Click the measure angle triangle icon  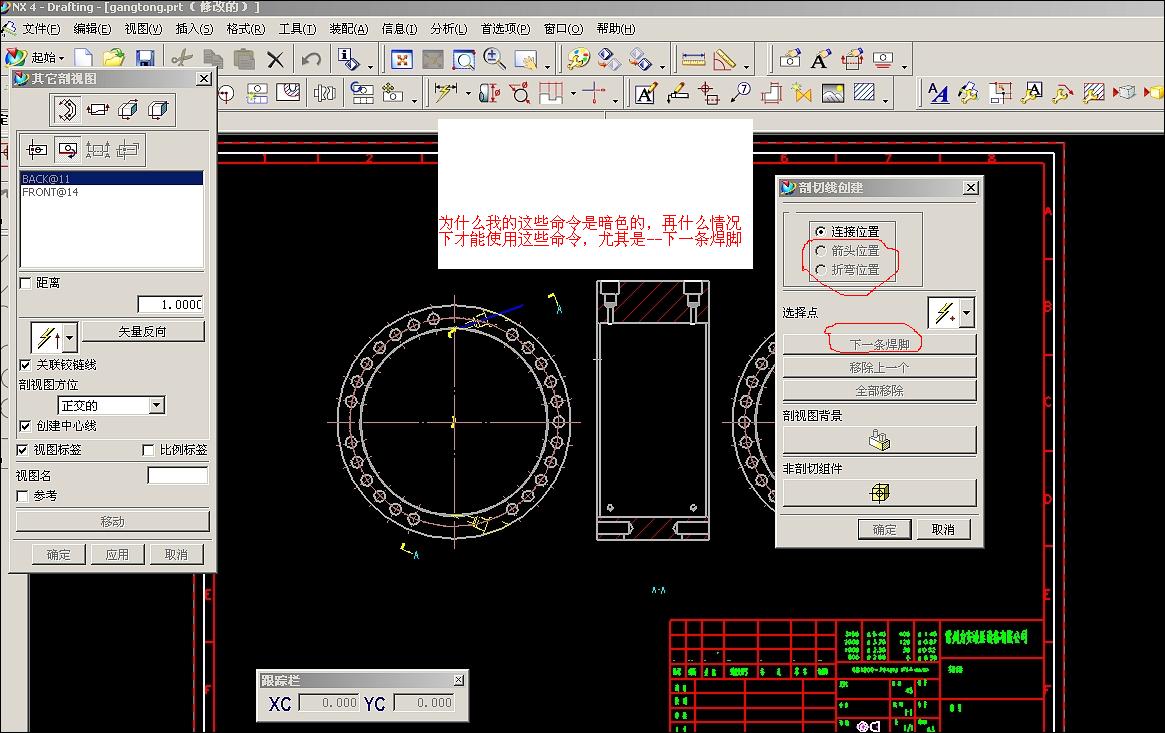click(x=724, y=59)
